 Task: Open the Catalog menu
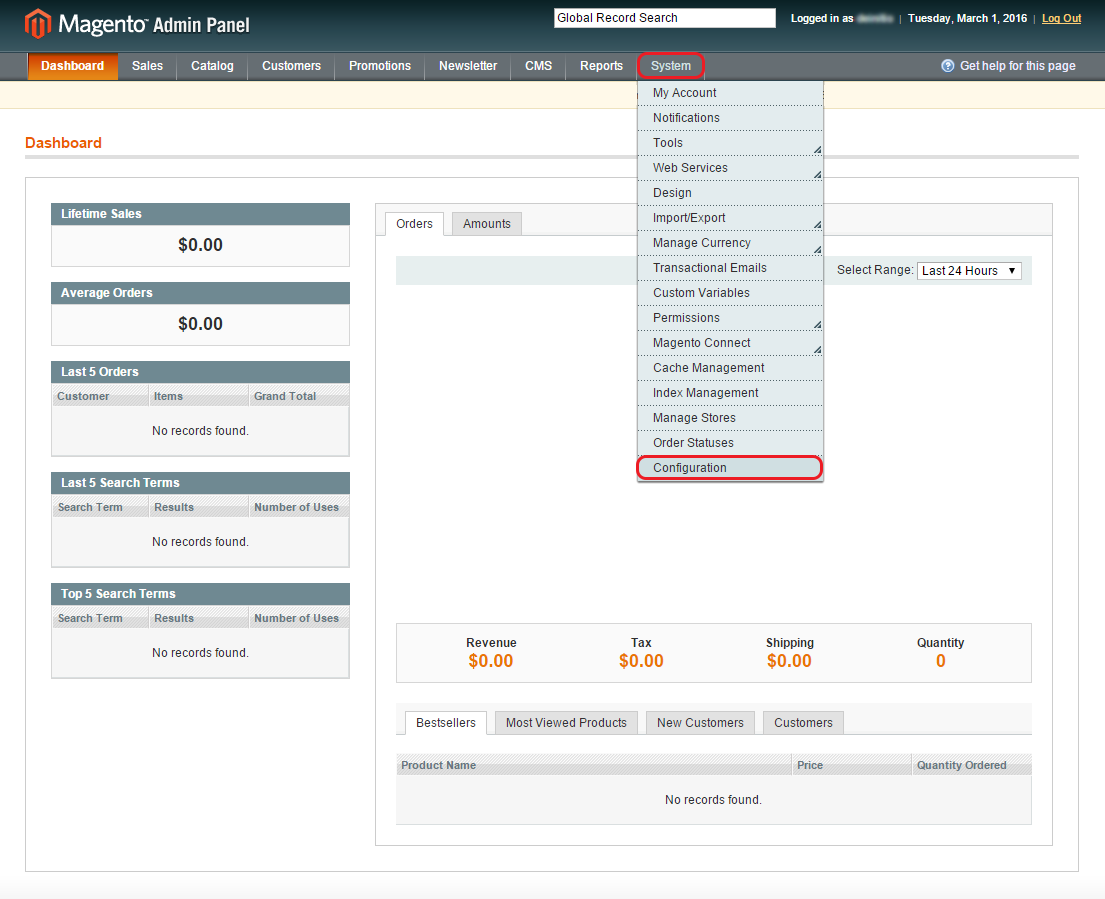pyautogui.click(x=212, y=66)
